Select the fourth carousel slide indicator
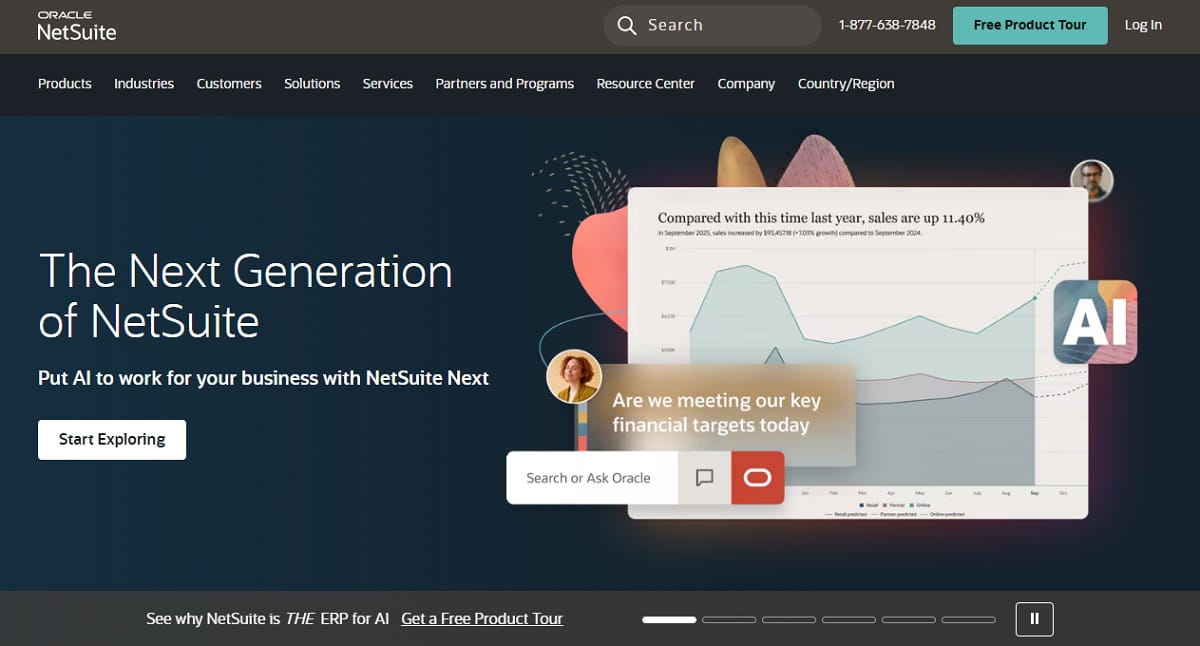Image resolution: width=1200 pixels, height=646 pixels. pyautogui.click(x=849, y=620)
